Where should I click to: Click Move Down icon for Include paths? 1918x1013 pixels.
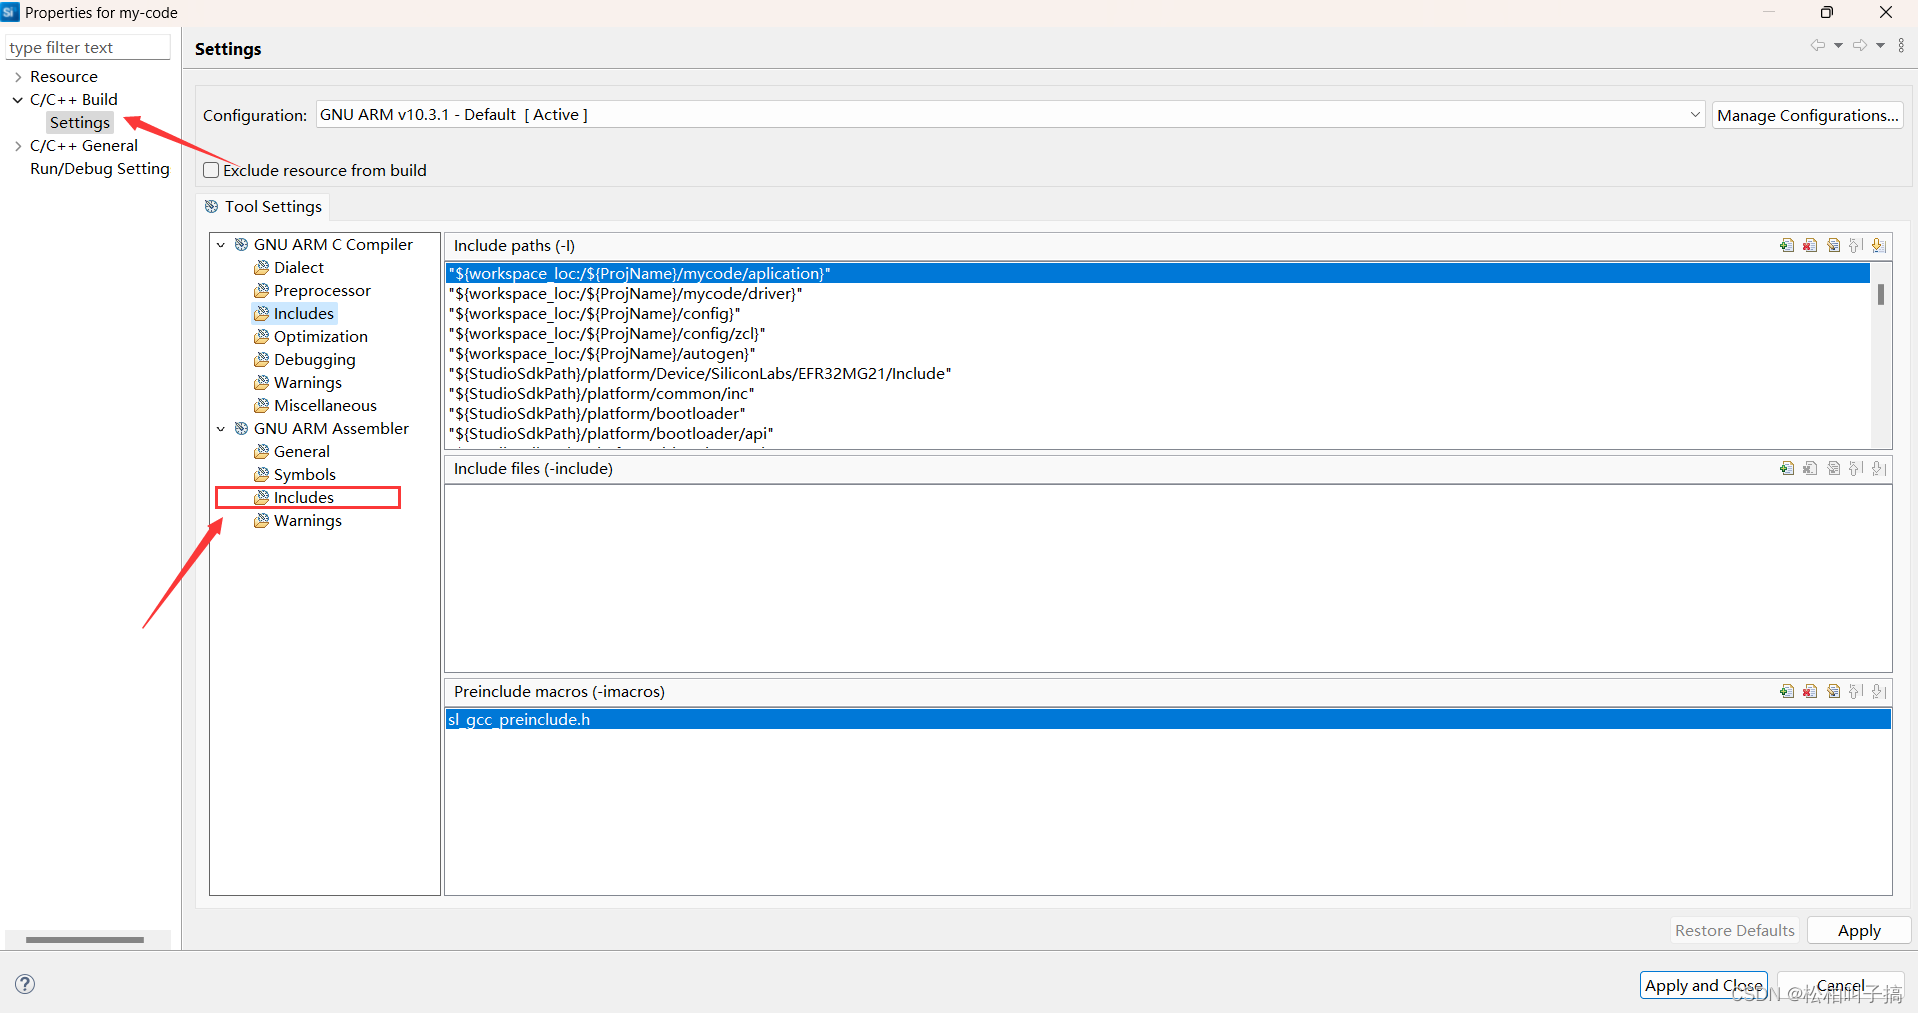coord(1878,246)
